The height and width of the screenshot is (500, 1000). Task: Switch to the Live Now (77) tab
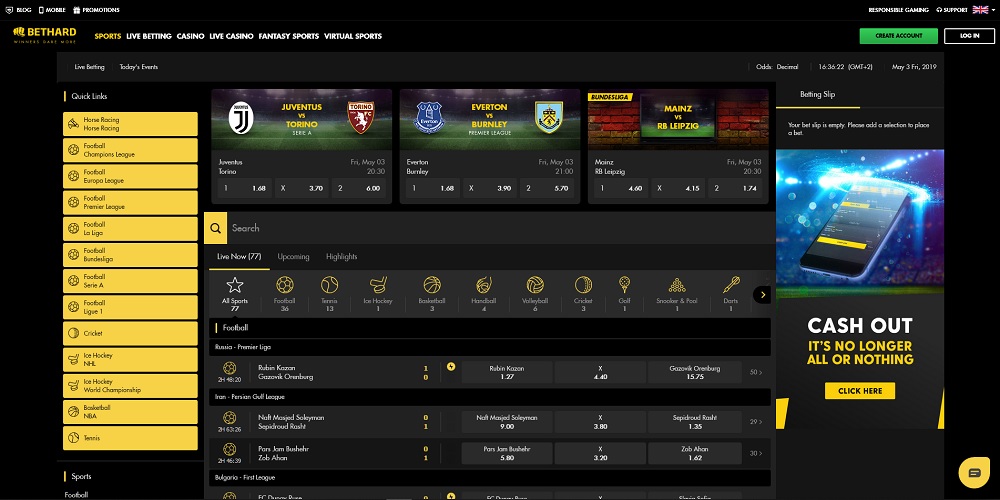click(x=239, y=256)
